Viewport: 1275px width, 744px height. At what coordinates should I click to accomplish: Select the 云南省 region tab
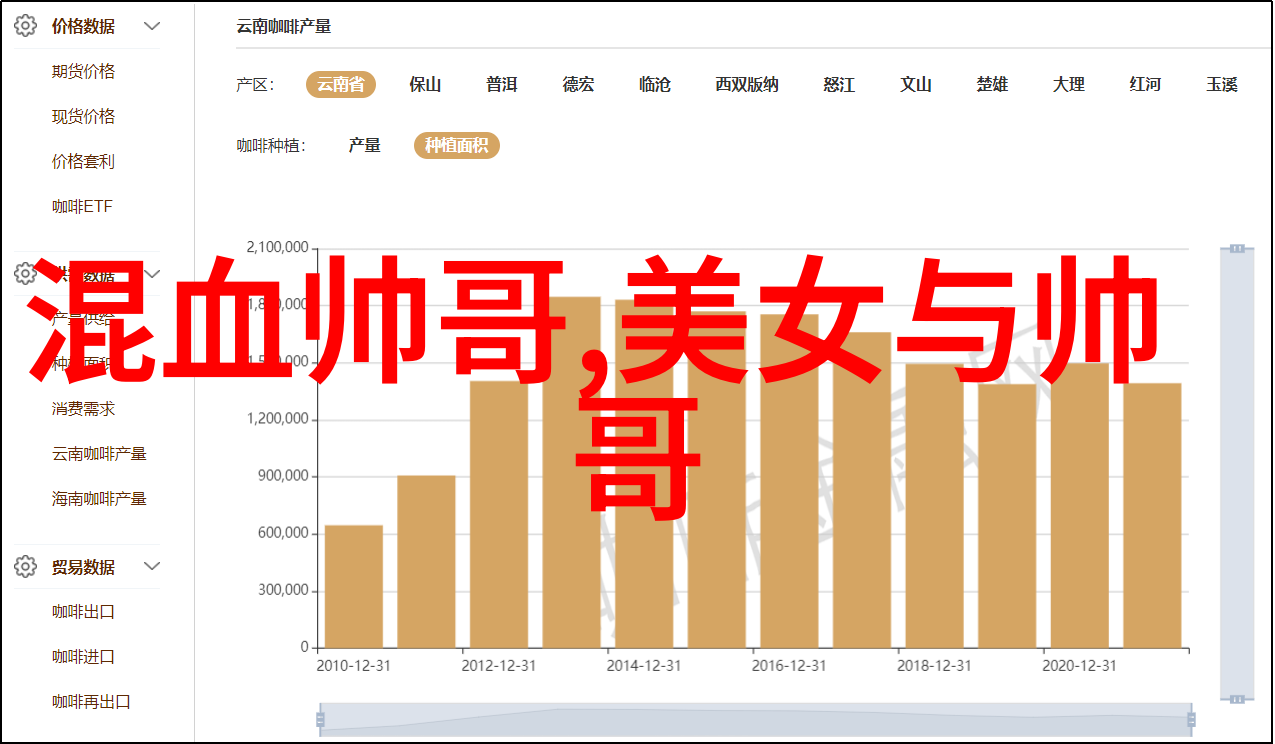tap(341, 85)
